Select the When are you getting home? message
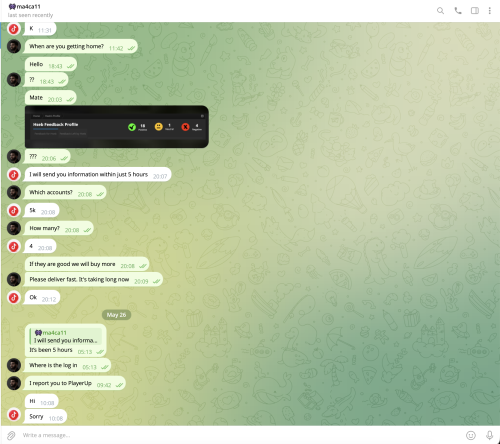This screenshot has width=500, height=444. 81,47
